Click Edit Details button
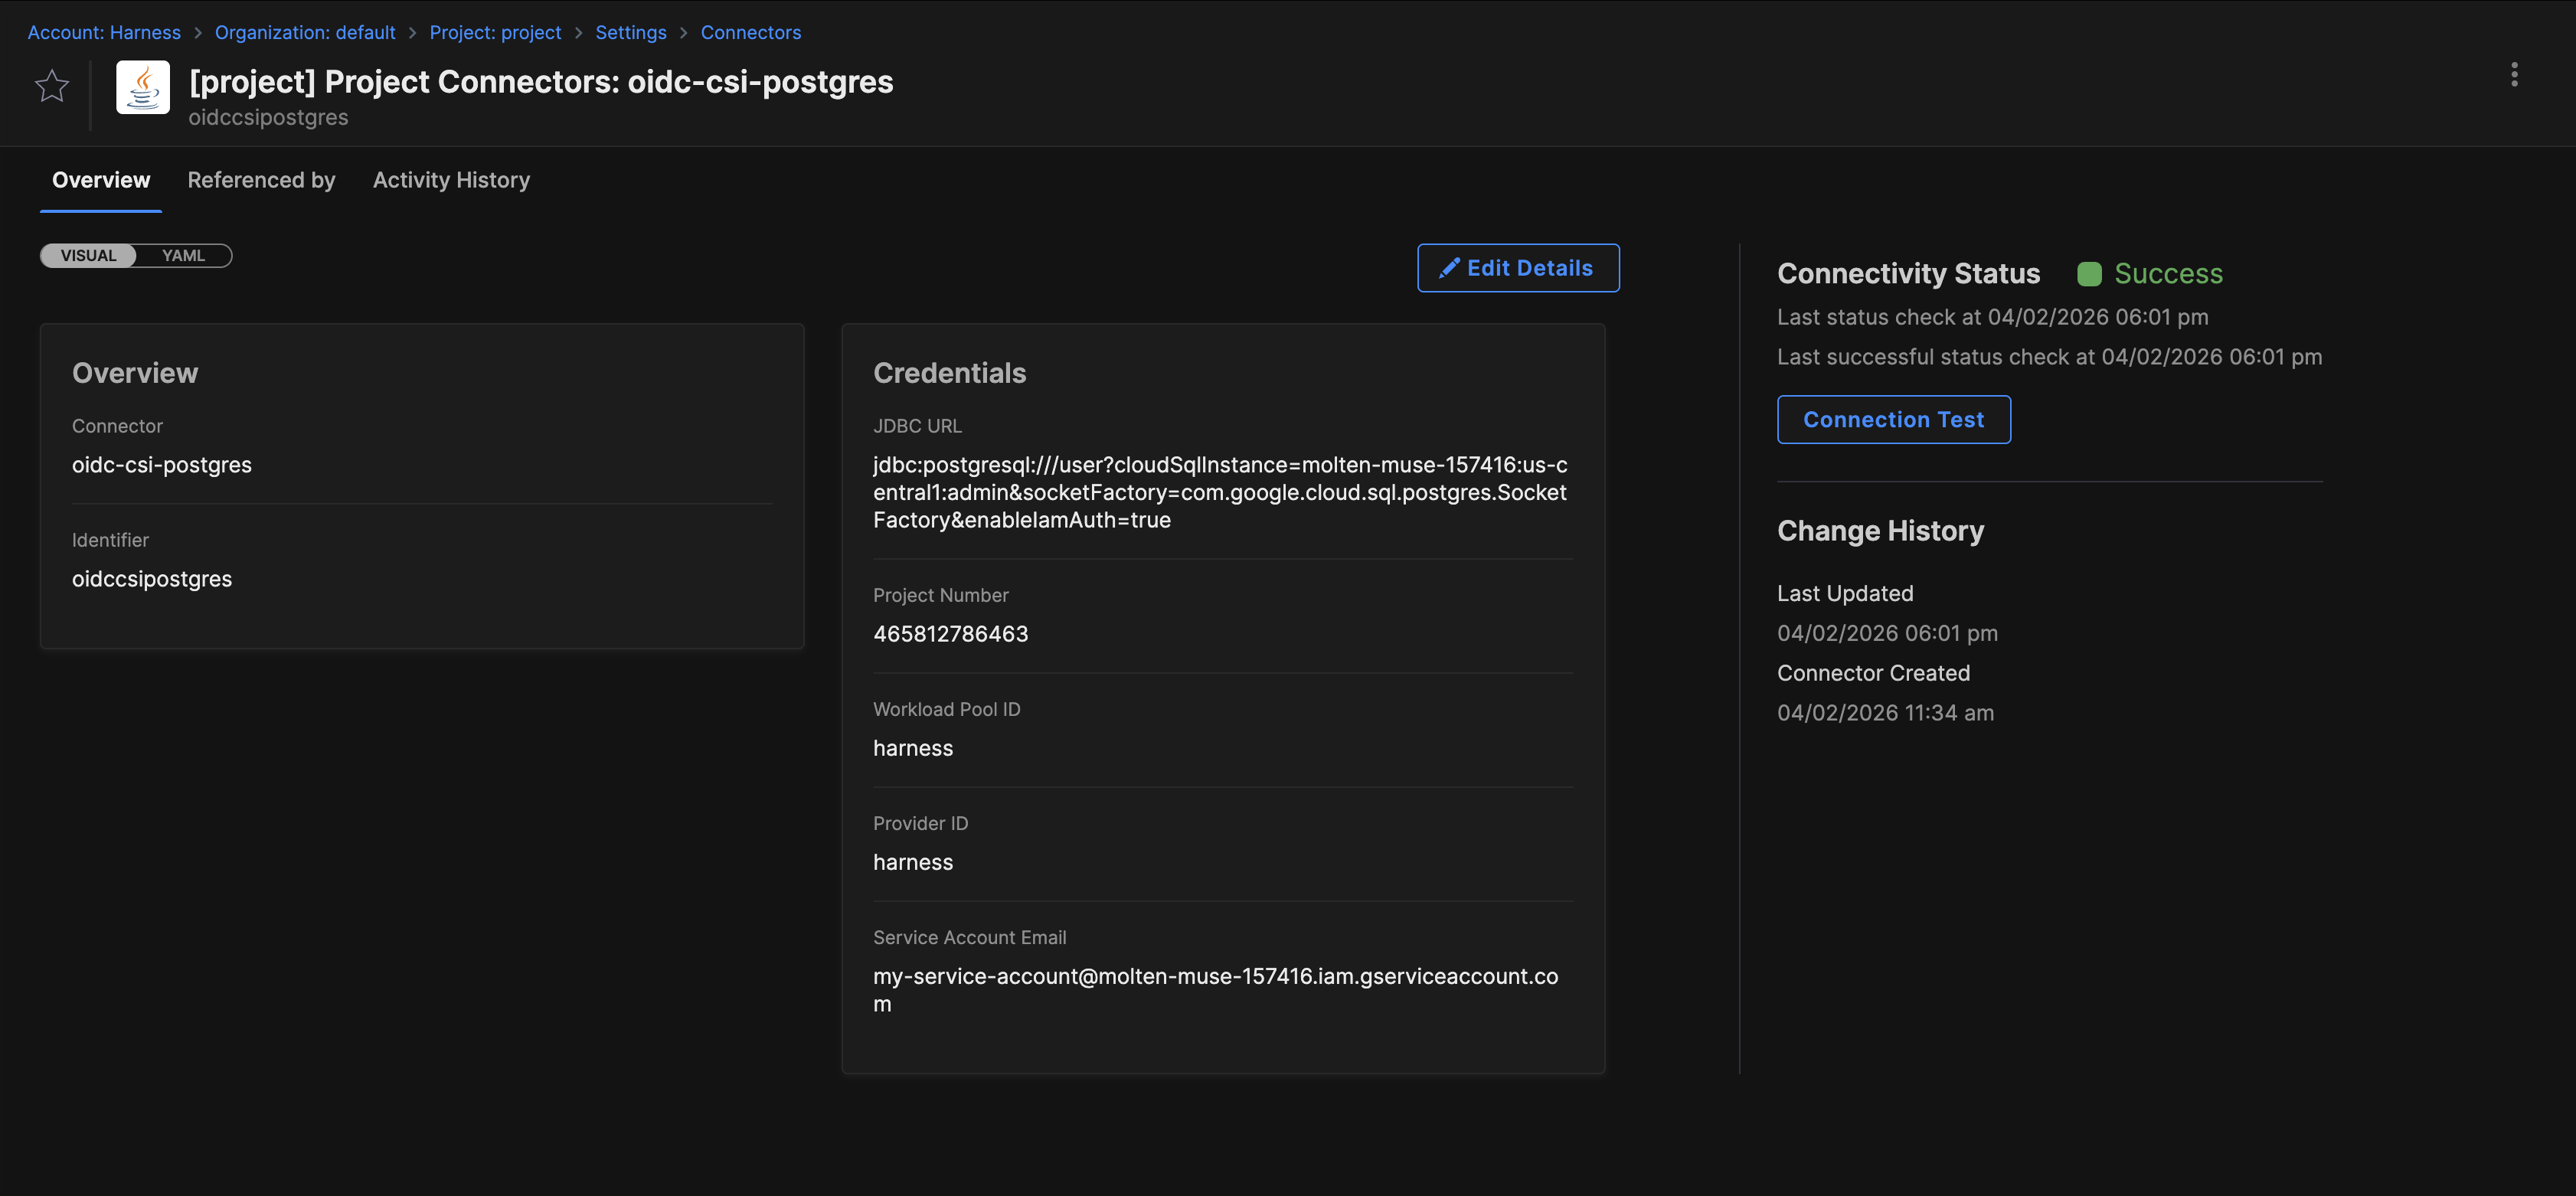The width and height of the screenshot is (2576, 1196). coord(1518,268)
